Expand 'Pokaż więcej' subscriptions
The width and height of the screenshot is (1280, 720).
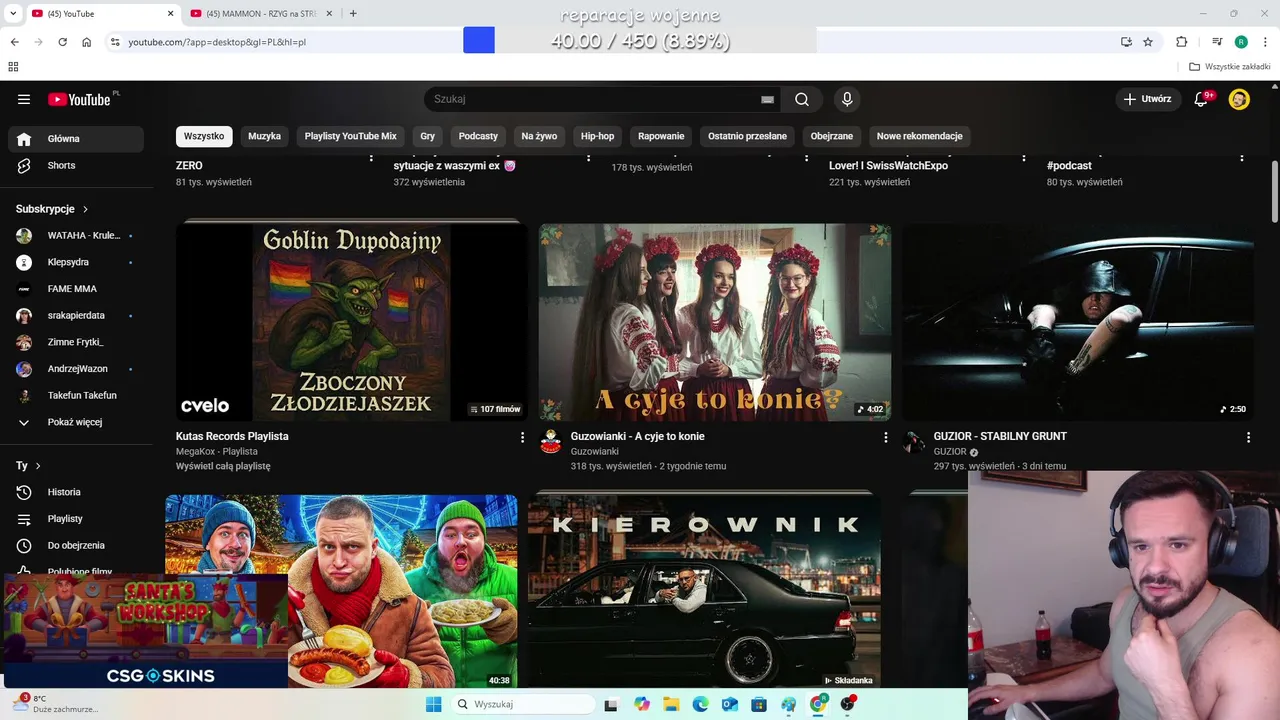(x=76, y=422)
